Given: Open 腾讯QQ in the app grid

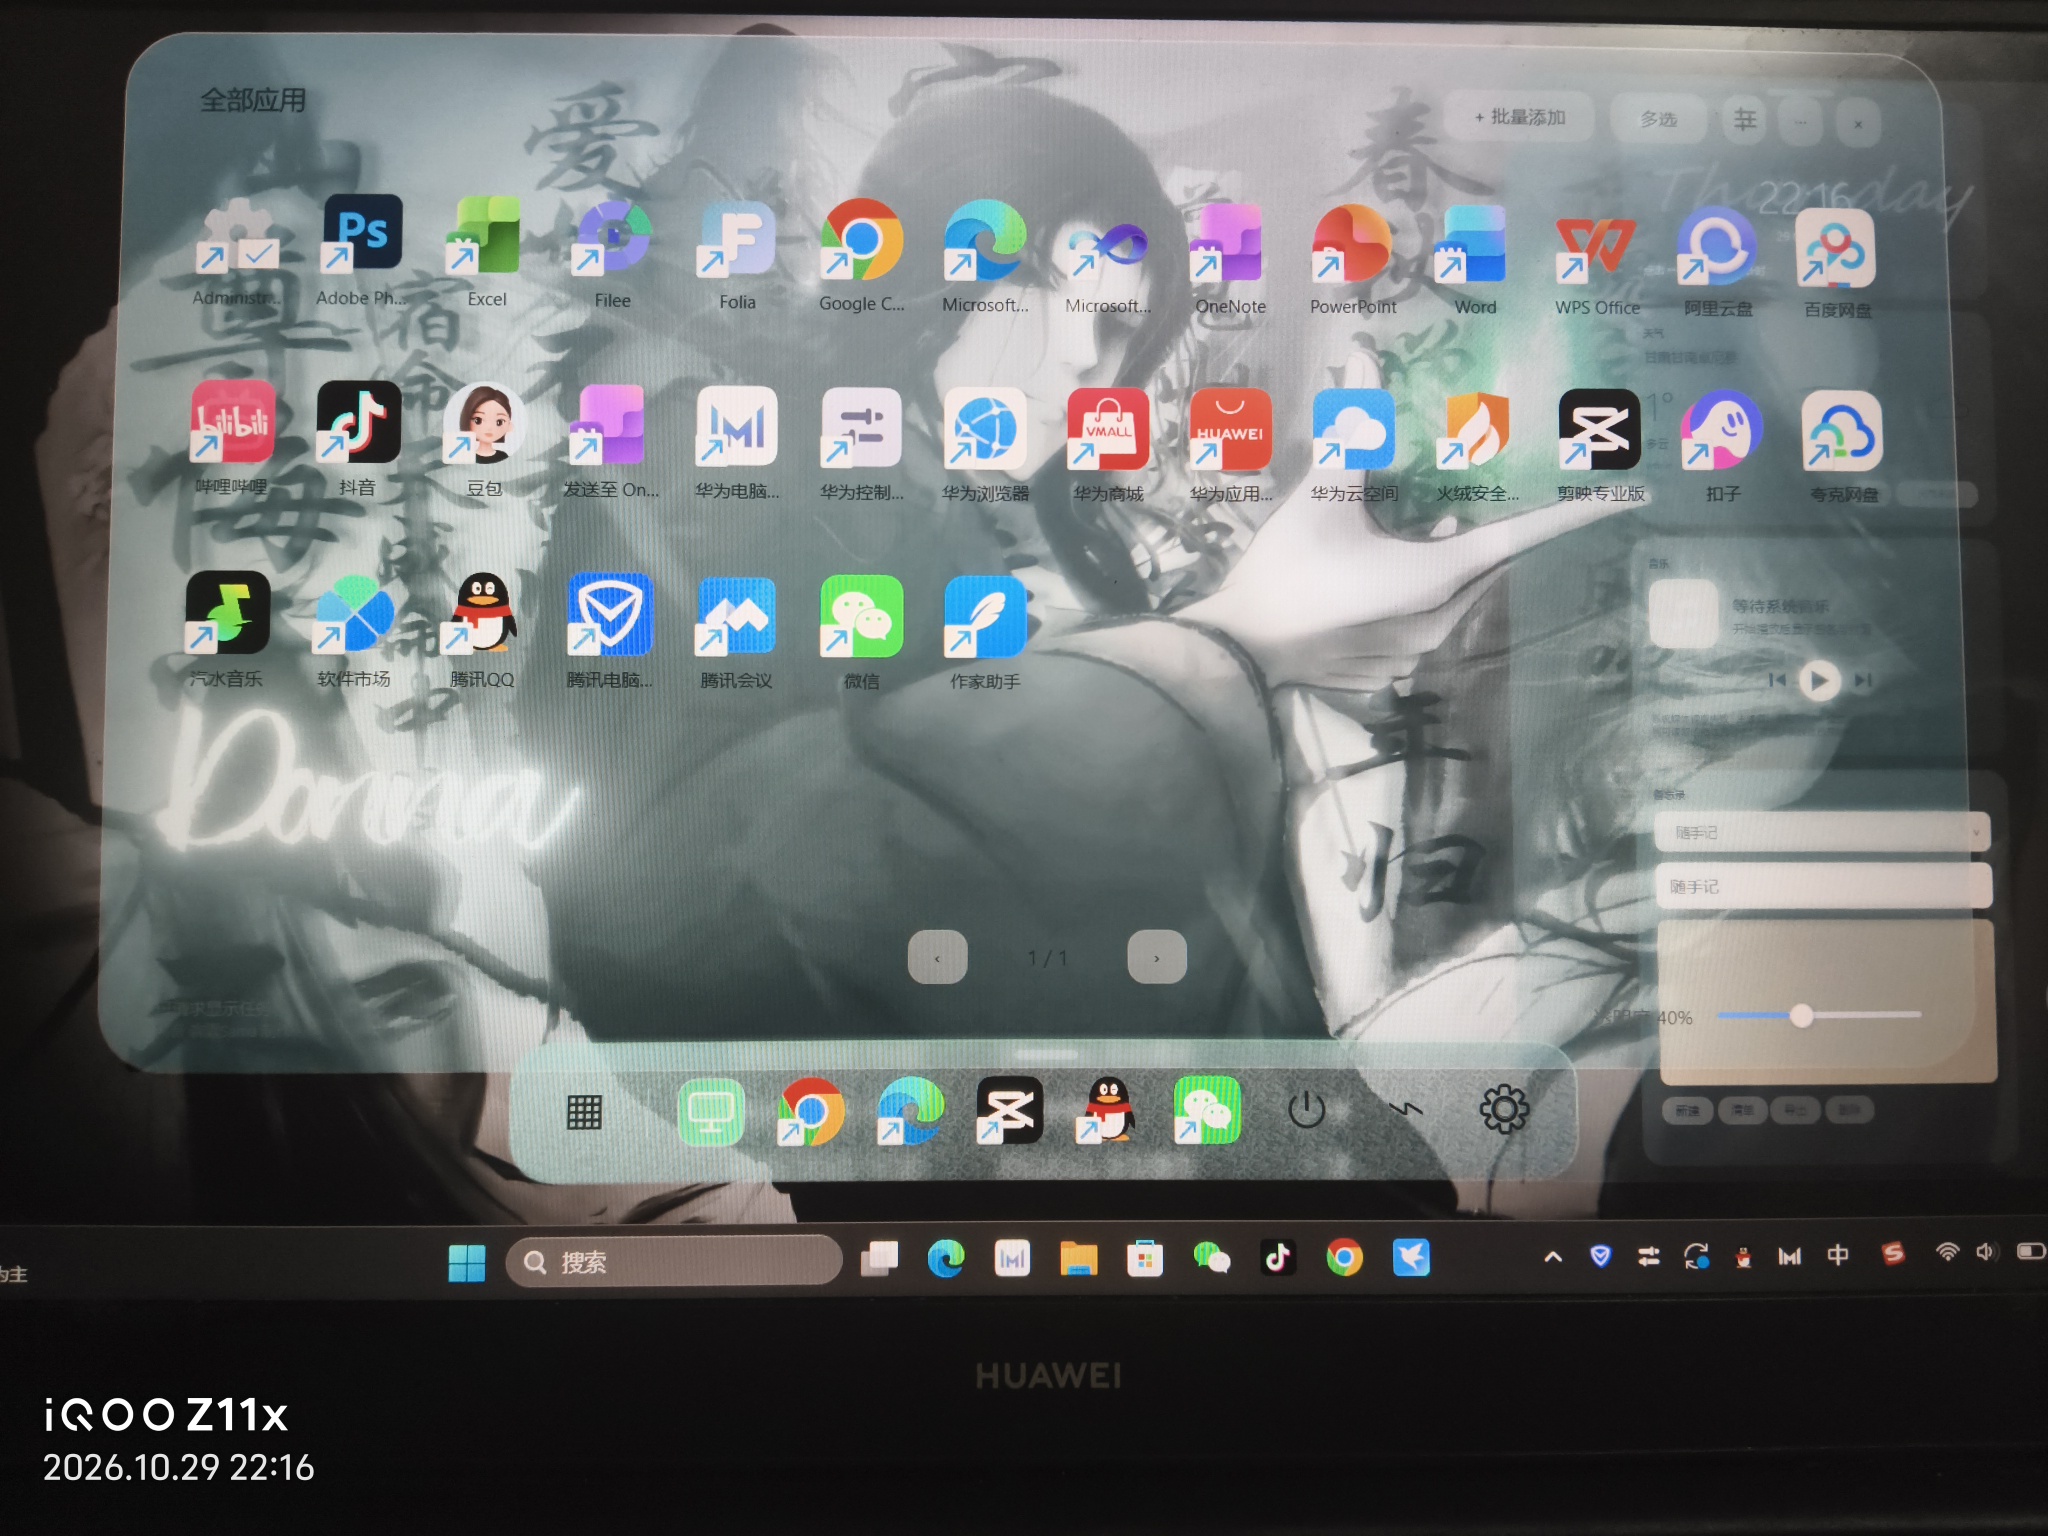Looking at the screenshot, I should [481, 614].
